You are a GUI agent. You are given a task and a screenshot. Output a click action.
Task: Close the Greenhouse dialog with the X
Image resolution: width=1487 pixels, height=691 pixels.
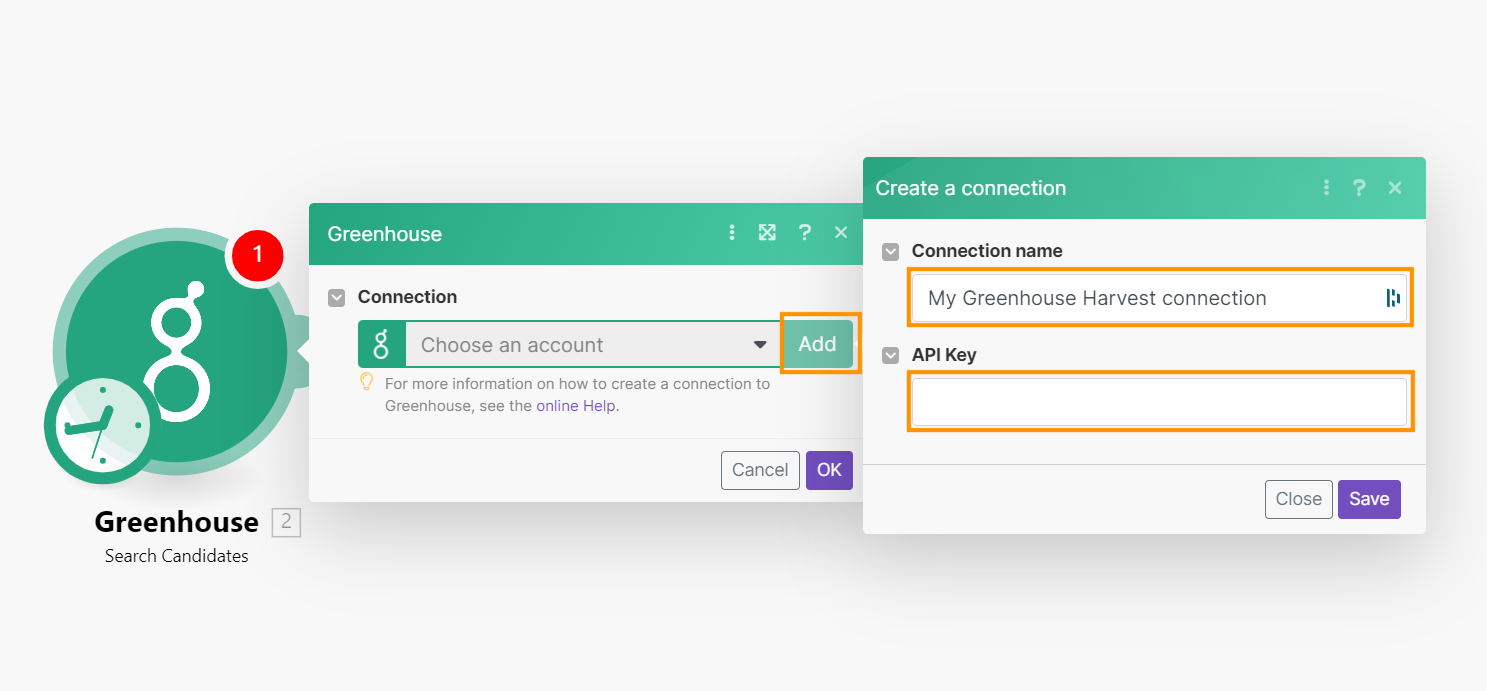(841, 233)
